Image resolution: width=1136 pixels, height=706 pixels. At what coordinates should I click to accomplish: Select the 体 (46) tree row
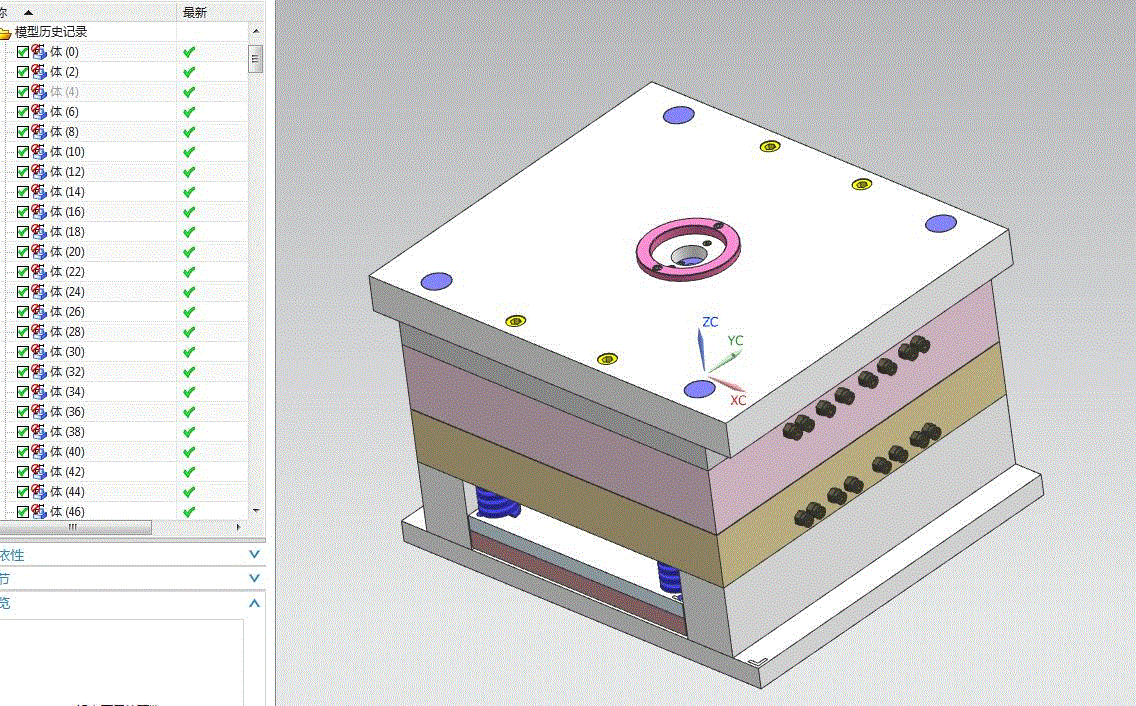click(x=67, y=512)
